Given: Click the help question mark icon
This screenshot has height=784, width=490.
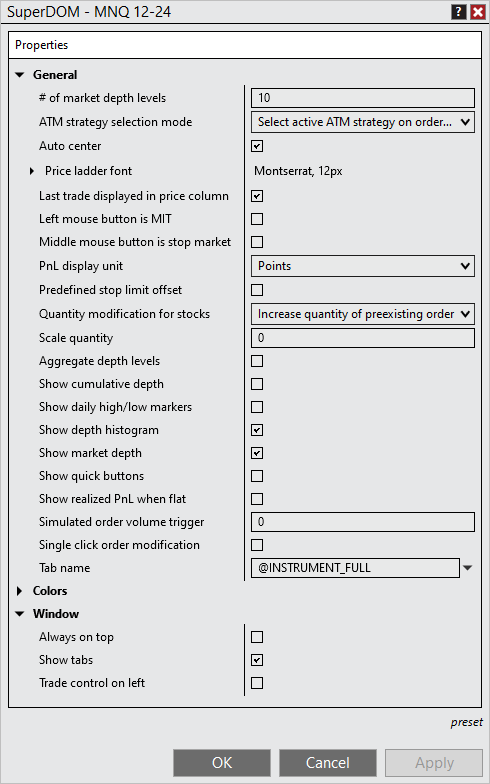Looking at the screenshot, I should pos(458,12).
